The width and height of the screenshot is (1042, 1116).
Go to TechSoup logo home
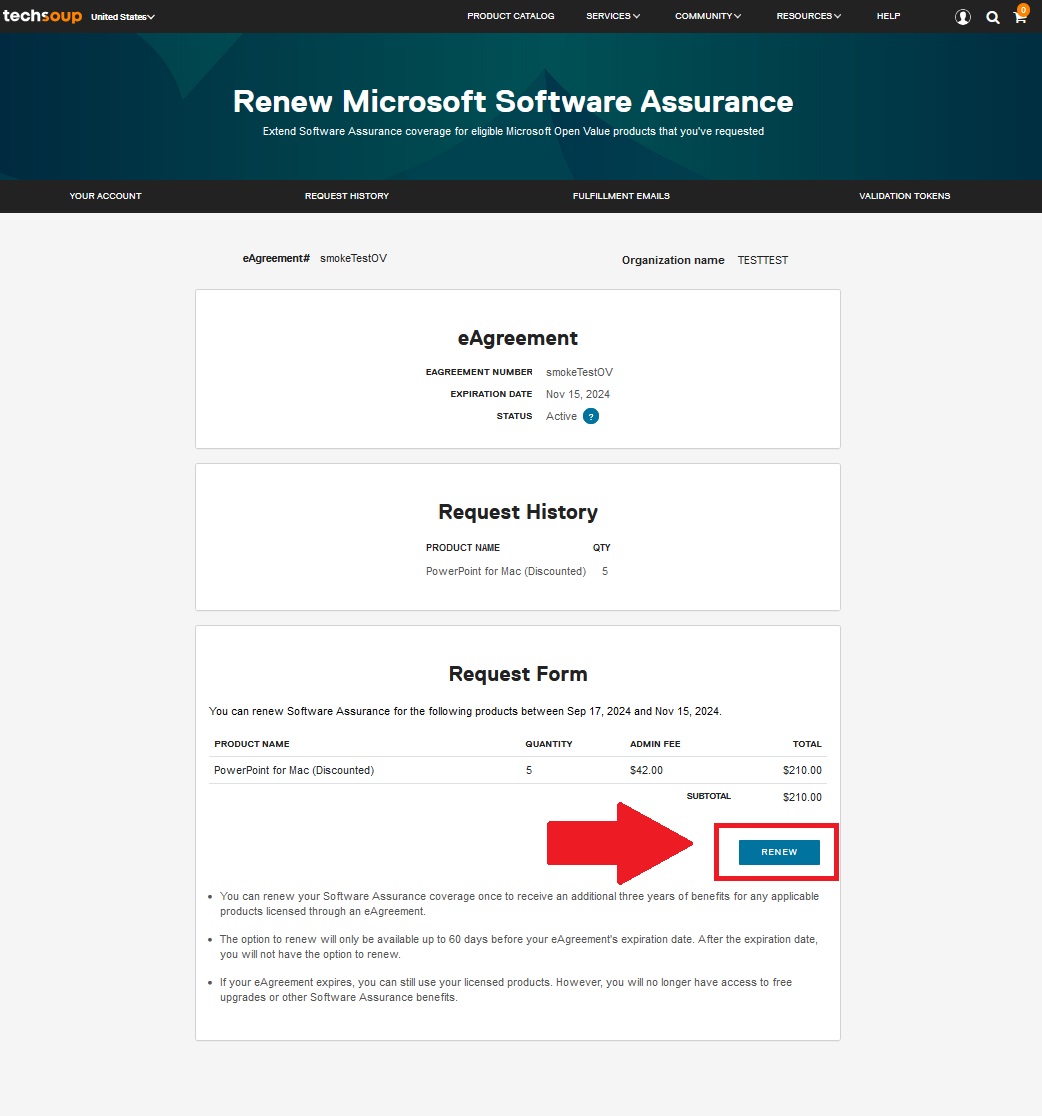[x=42, y=16]
